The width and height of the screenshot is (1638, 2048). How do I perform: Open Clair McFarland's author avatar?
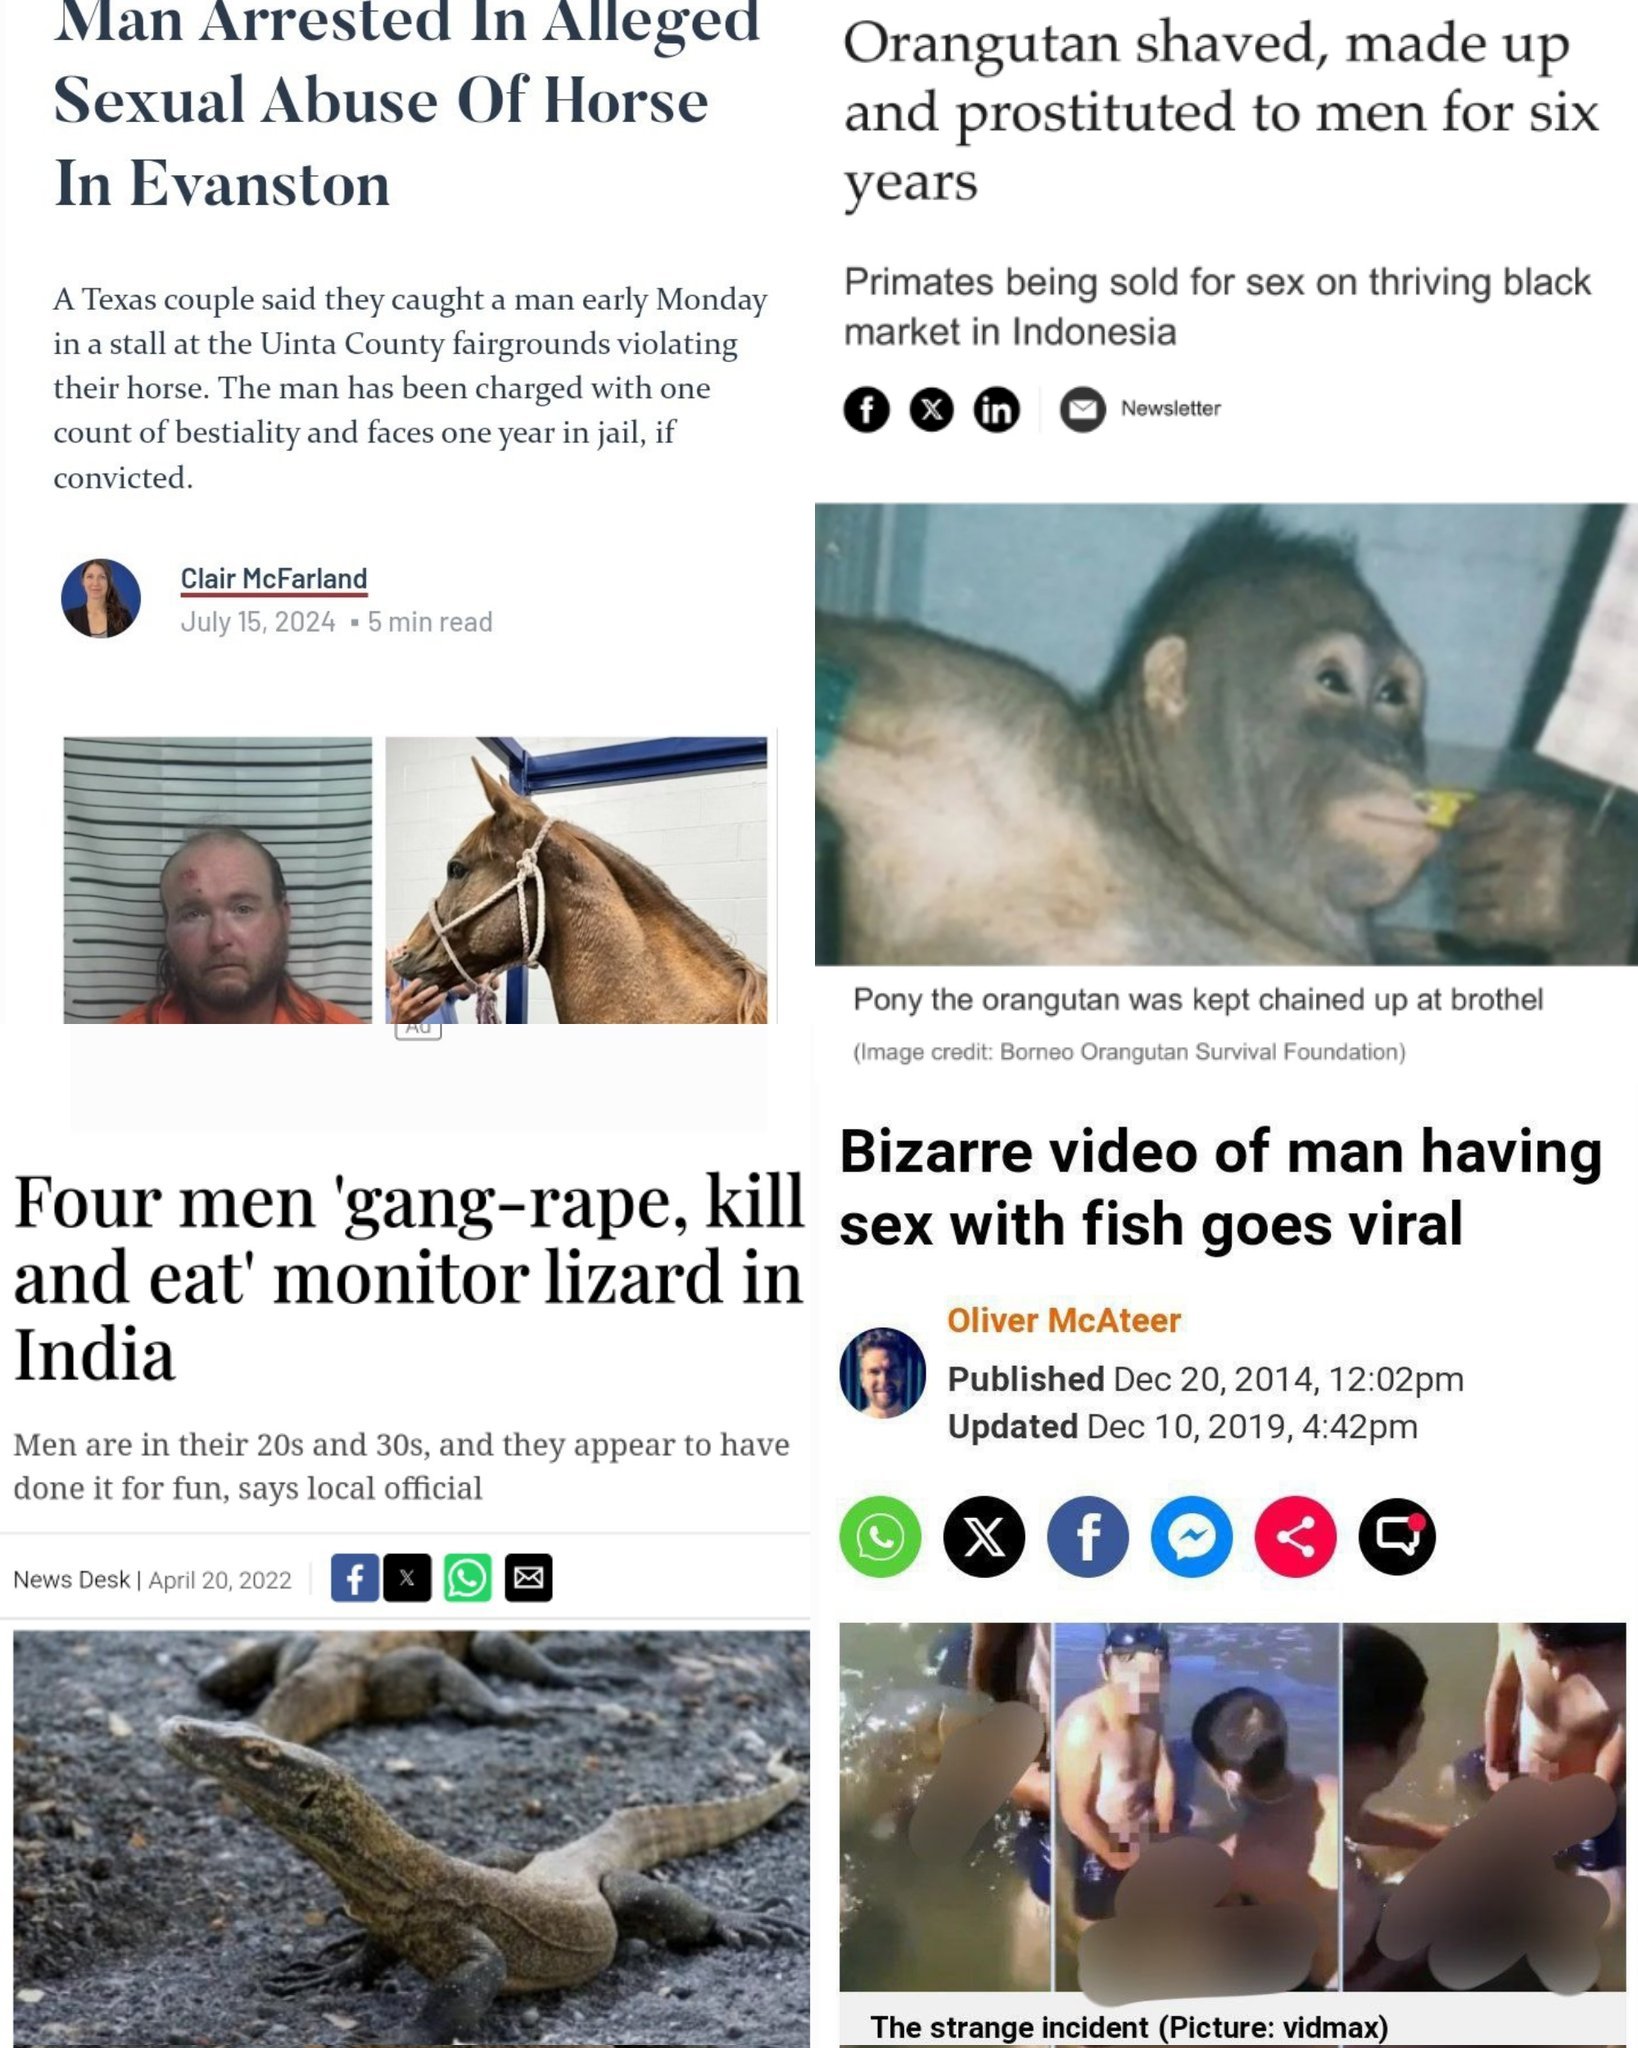[x=101, y=598]
